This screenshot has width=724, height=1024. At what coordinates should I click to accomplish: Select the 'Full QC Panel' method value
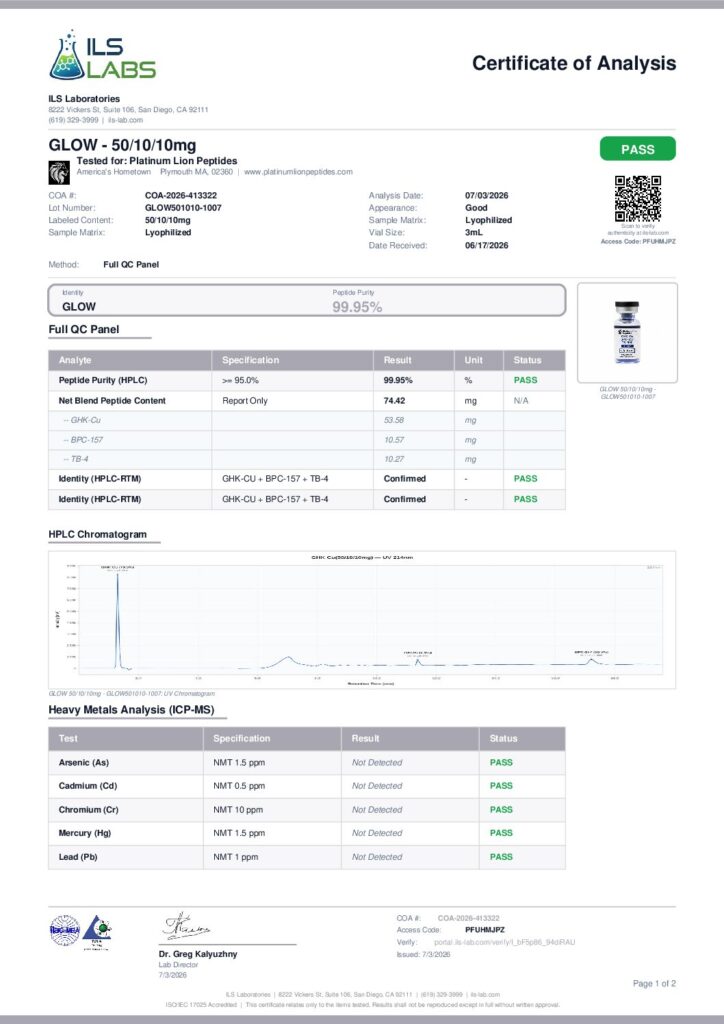pyautogui.click(x=131, y=264)
